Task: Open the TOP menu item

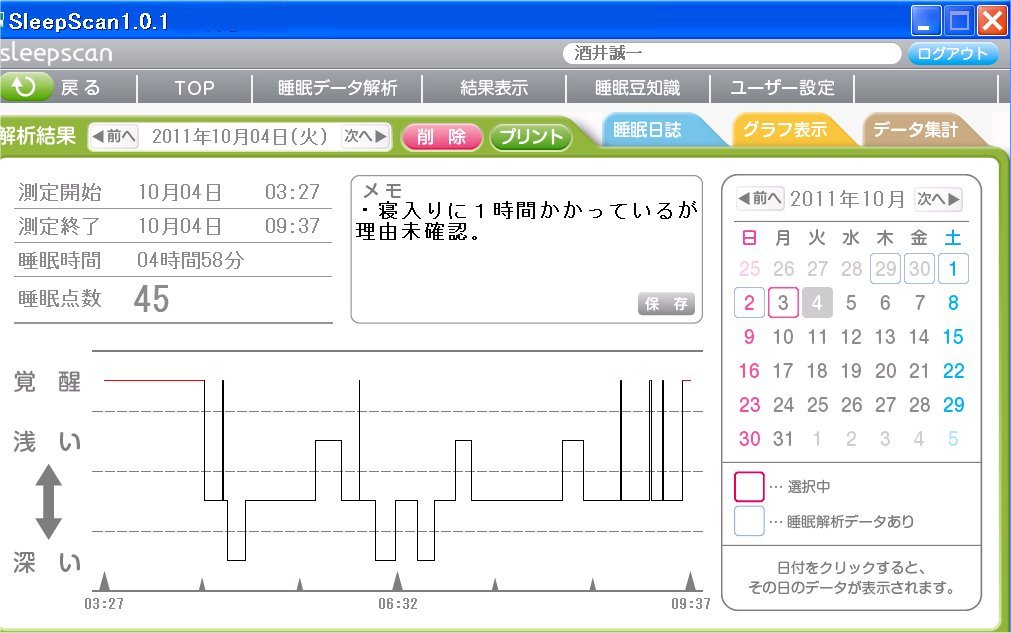Action: [194, 88]
